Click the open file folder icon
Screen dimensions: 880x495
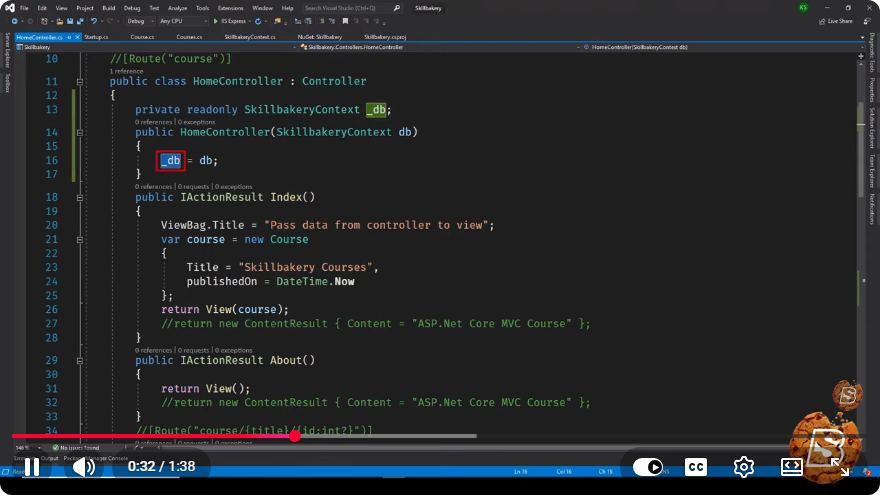click(59, 21)
